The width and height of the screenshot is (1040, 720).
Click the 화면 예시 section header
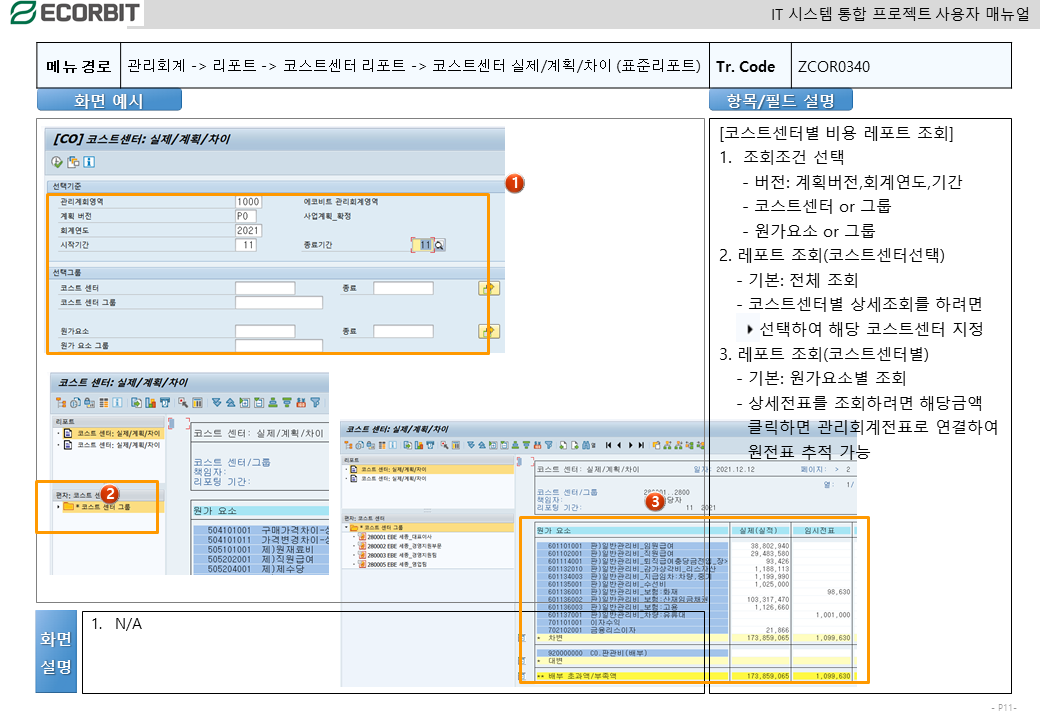[109, 100]
